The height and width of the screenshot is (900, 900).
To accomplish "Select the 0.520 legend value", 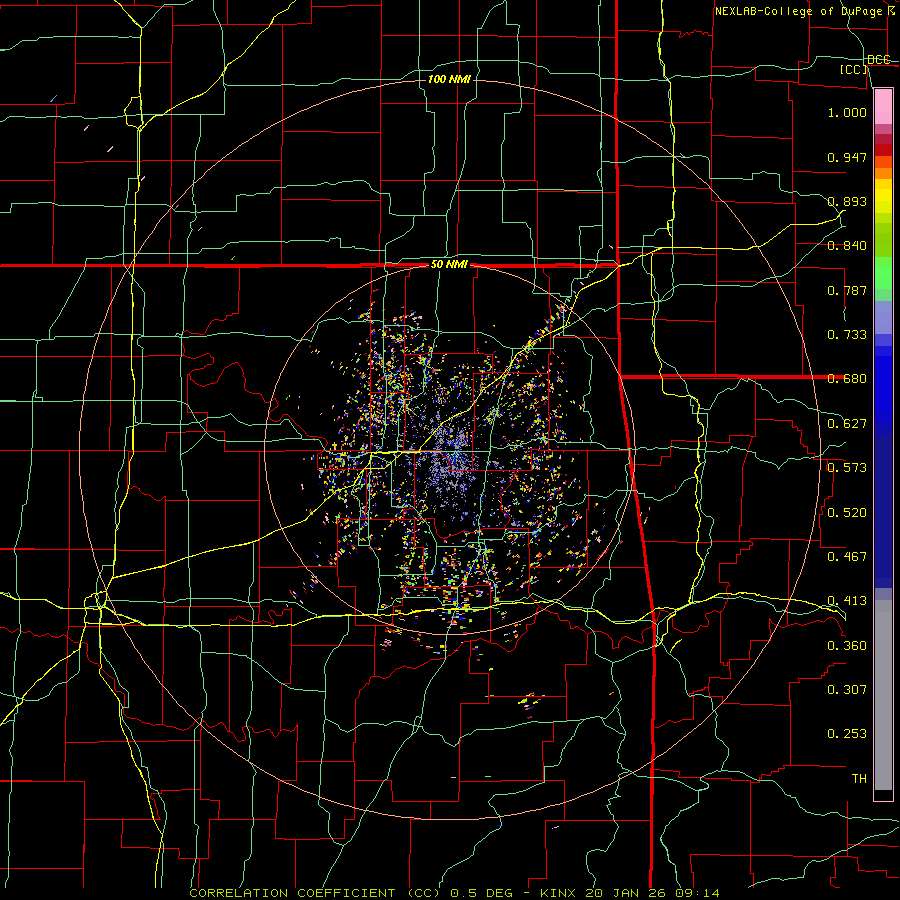I will 847,513.
